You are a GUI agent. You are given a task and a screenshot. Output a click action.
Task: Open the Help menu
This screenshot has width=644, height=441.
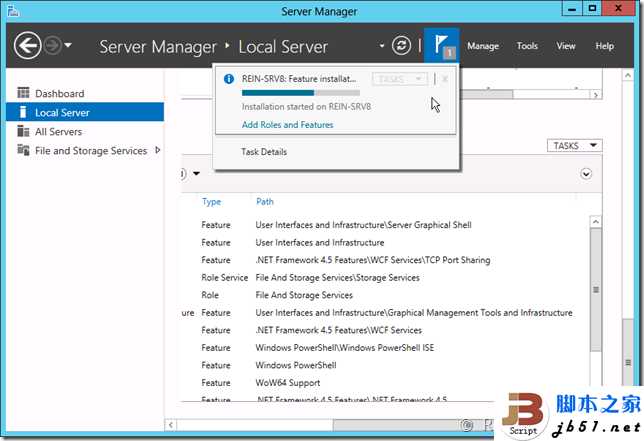[605, 46]
